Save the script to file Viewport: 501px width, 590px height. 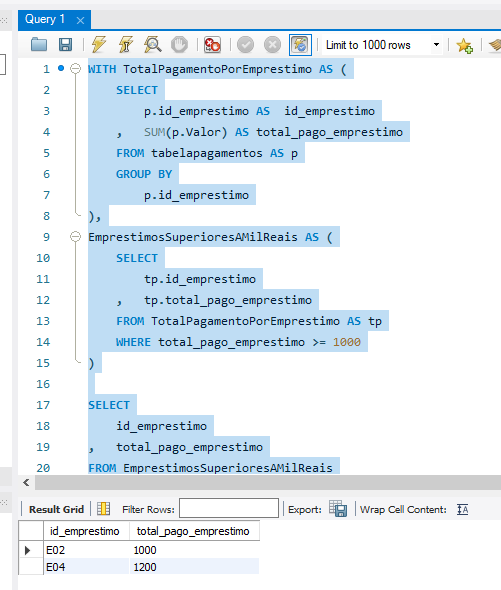(x=65, y=45)
